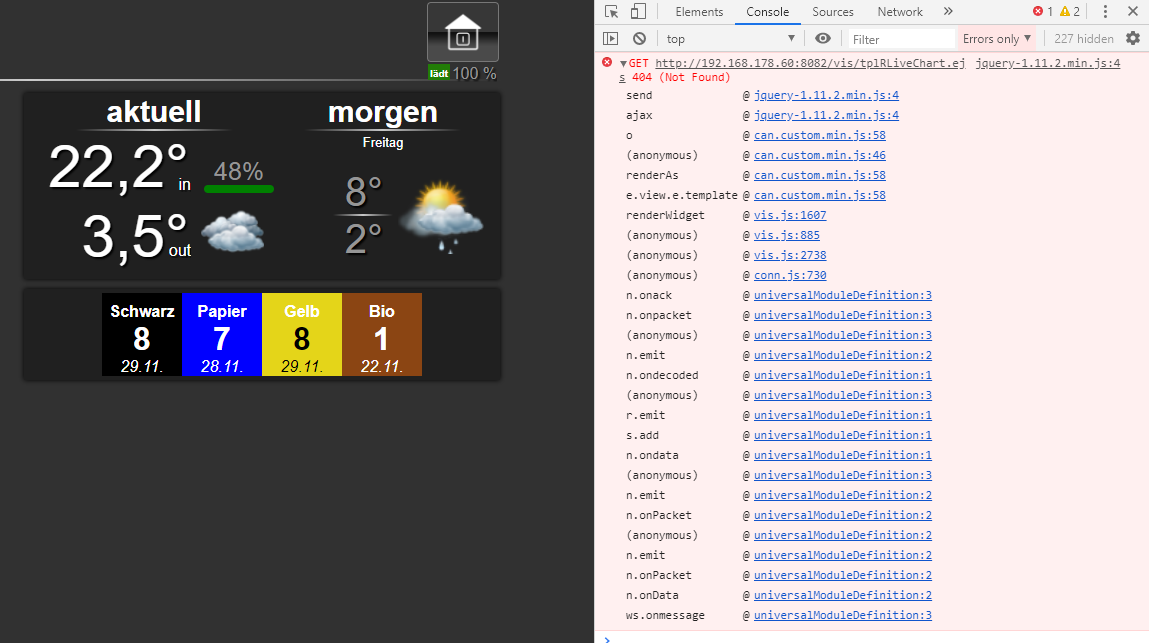Click the 404 (Not Found) error text
The image size is (1149, 643).
coord(681,77)
